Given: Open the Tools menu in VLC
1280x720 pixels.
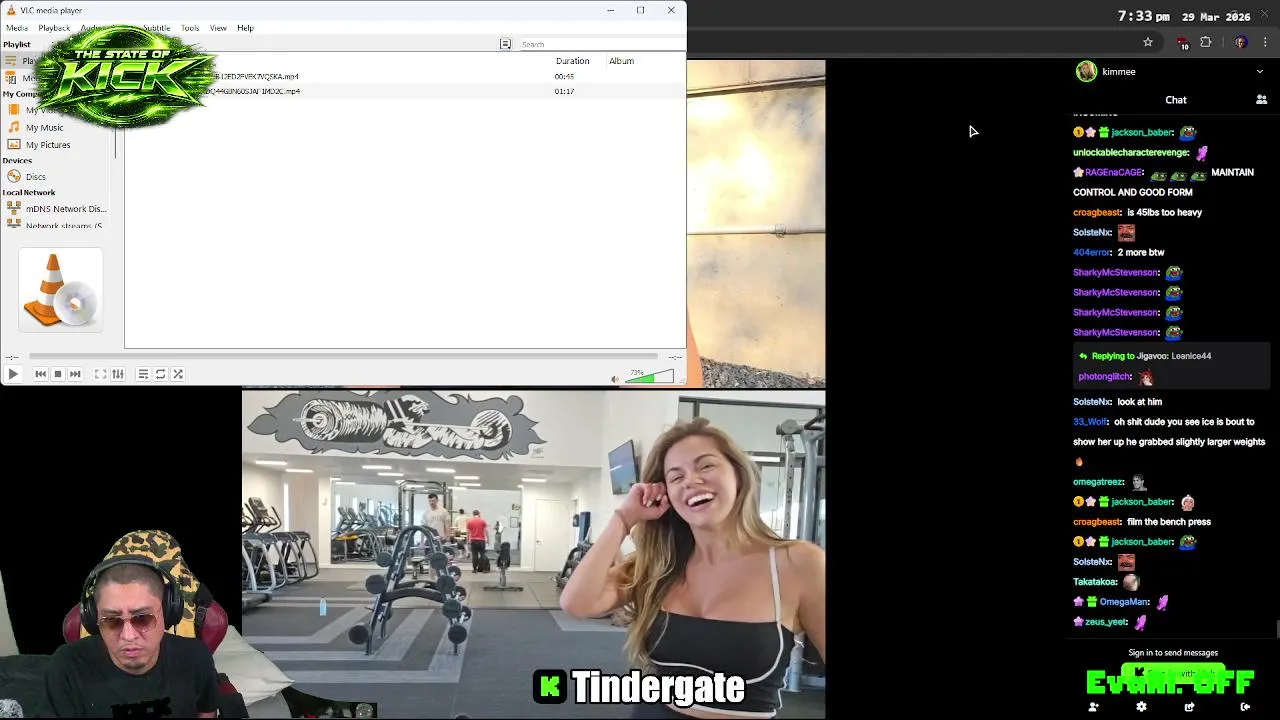Looking at the screenshot, I should pyautogui.click(x=190, y=28).
